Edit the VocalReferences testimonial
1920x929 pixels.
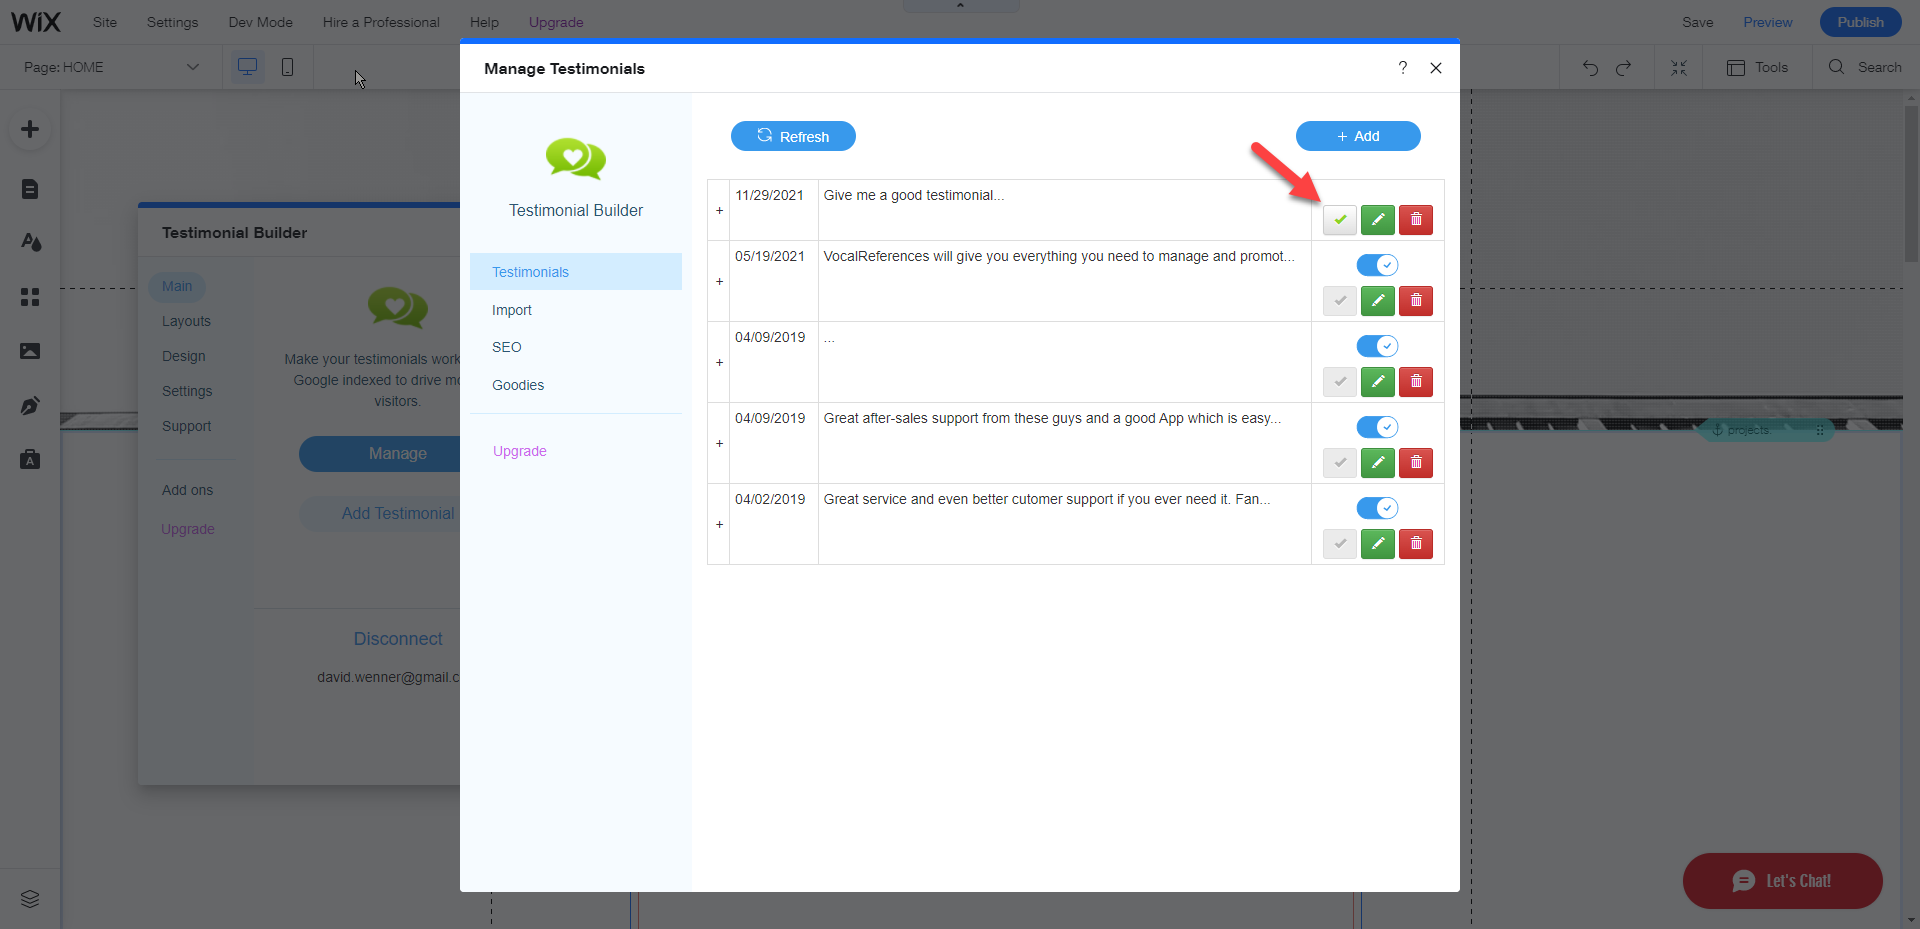click(x=1378, y=301)
